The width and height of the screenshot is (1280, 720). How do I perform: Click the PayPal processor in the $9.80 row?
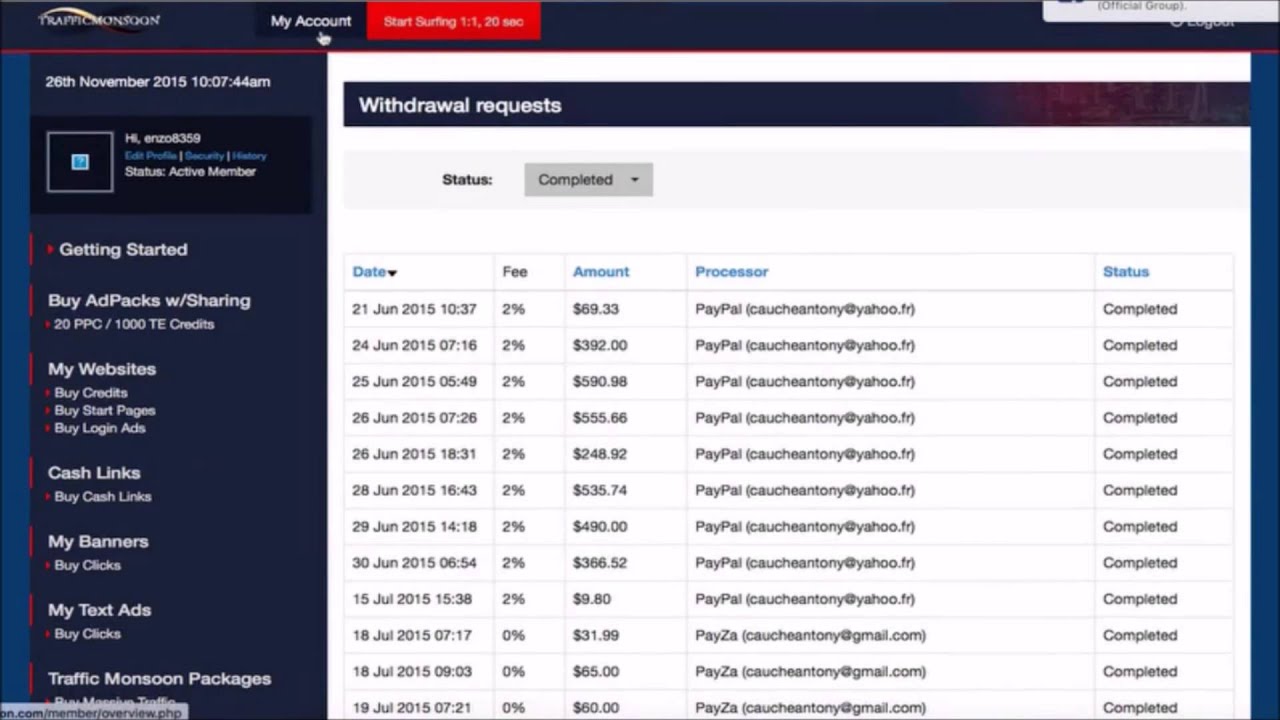805,599
